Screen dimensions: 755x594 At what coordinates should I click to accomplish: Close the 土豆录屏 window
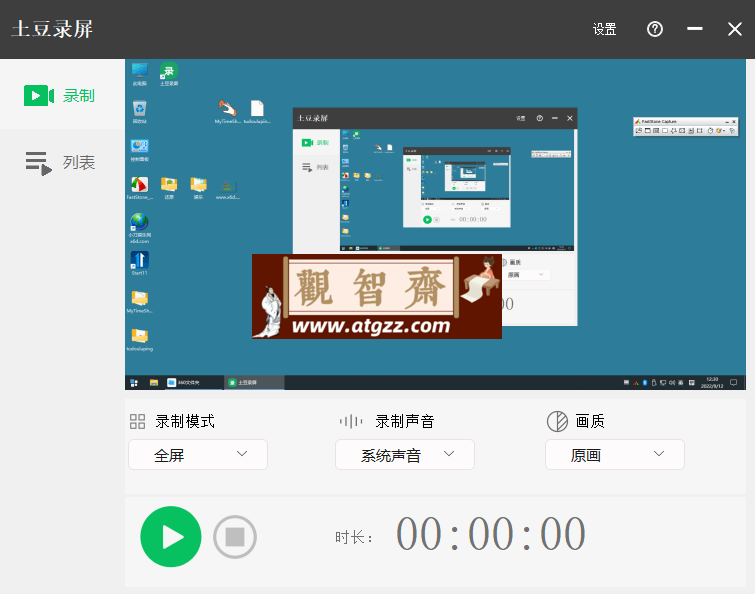[x=735, y=29]
